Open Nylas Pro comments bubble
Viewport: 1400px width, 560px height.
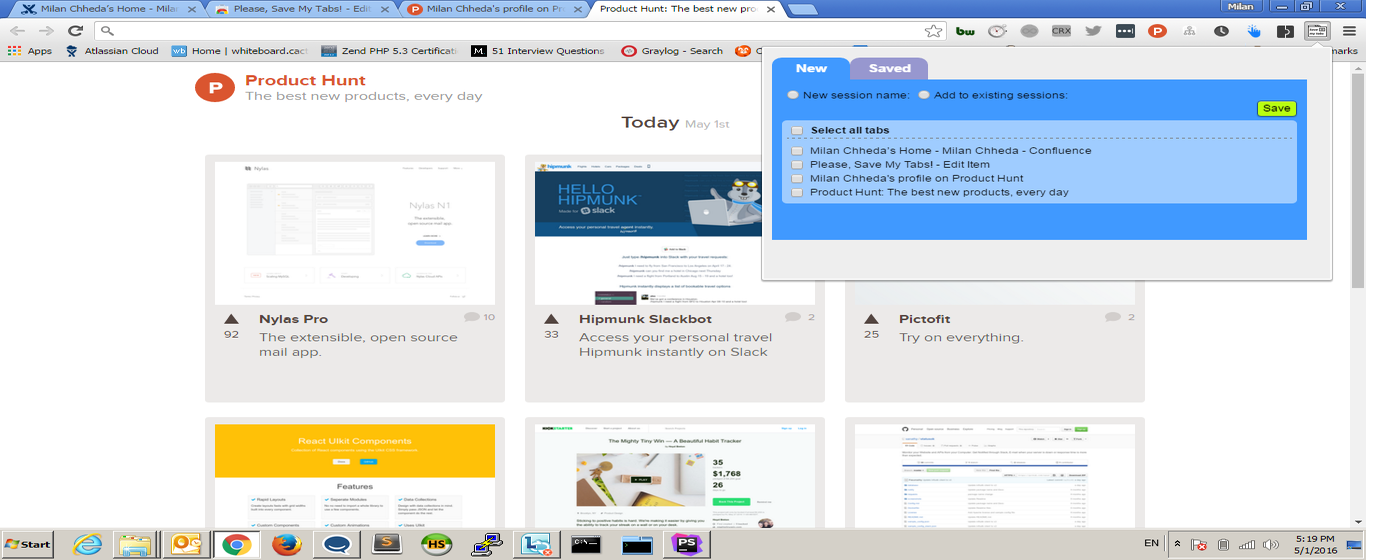click(x=472, y=317)
